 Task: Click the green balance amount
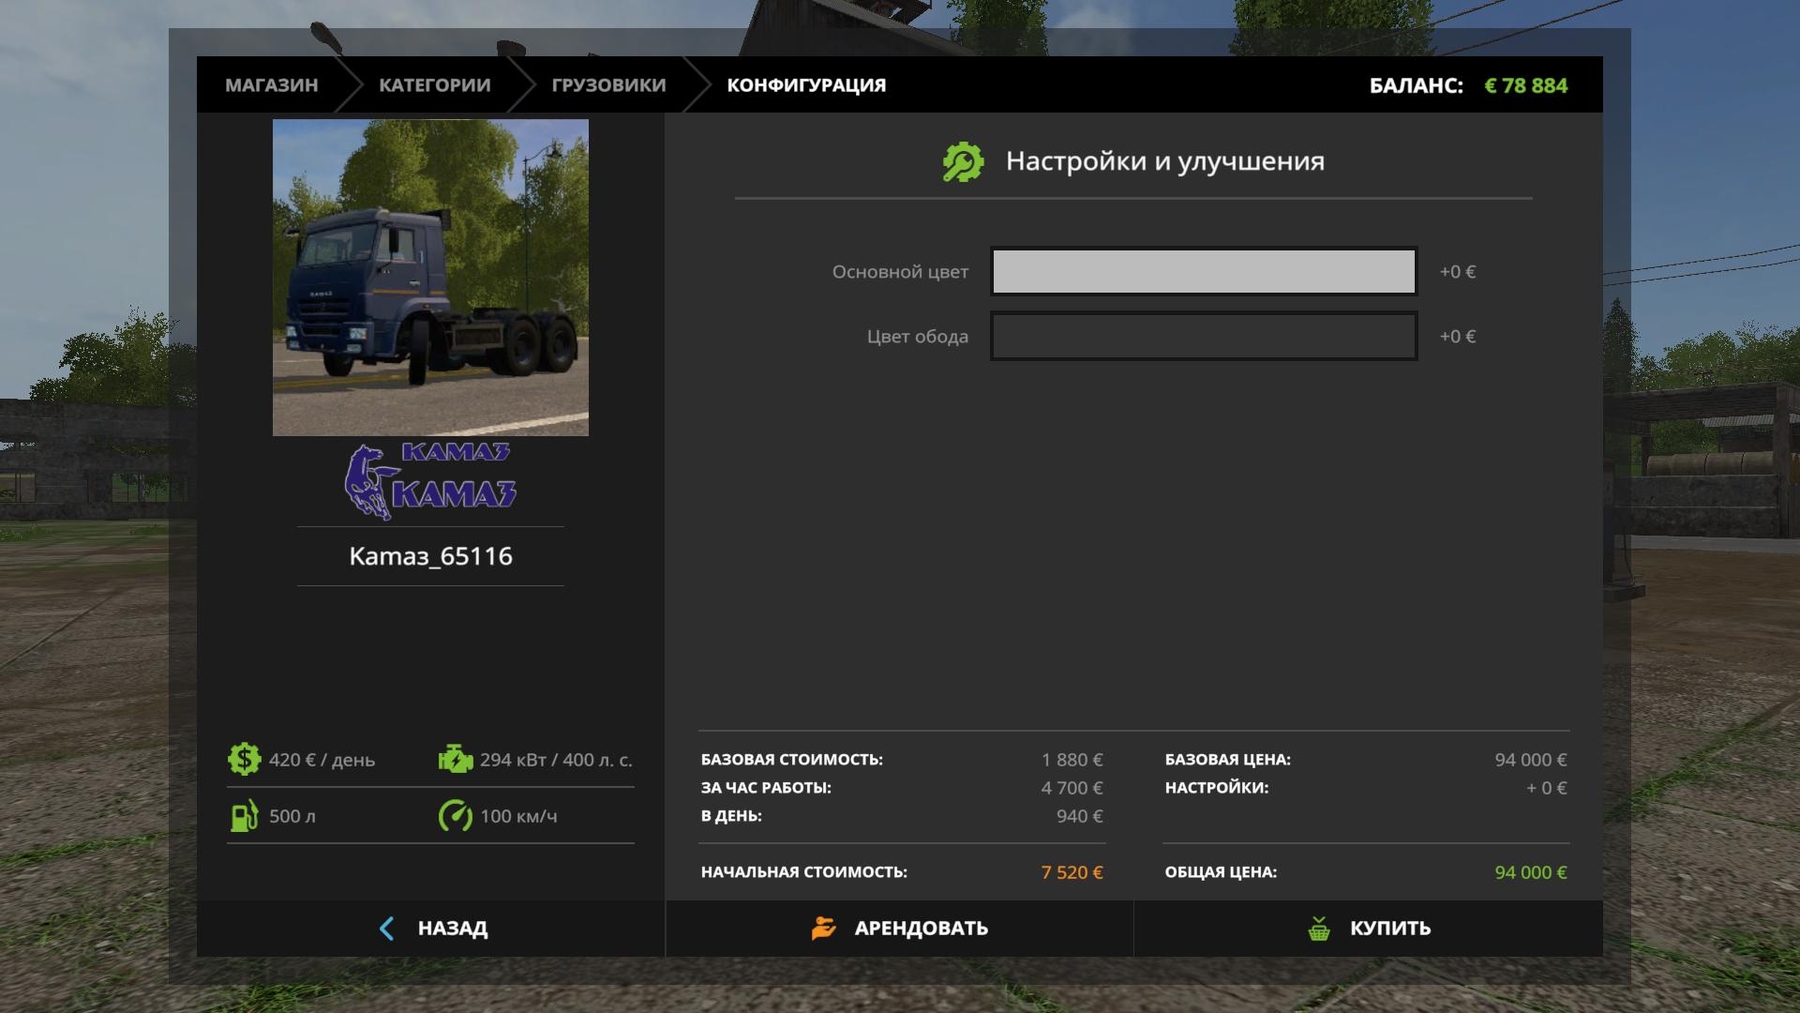coord(1525,86)
